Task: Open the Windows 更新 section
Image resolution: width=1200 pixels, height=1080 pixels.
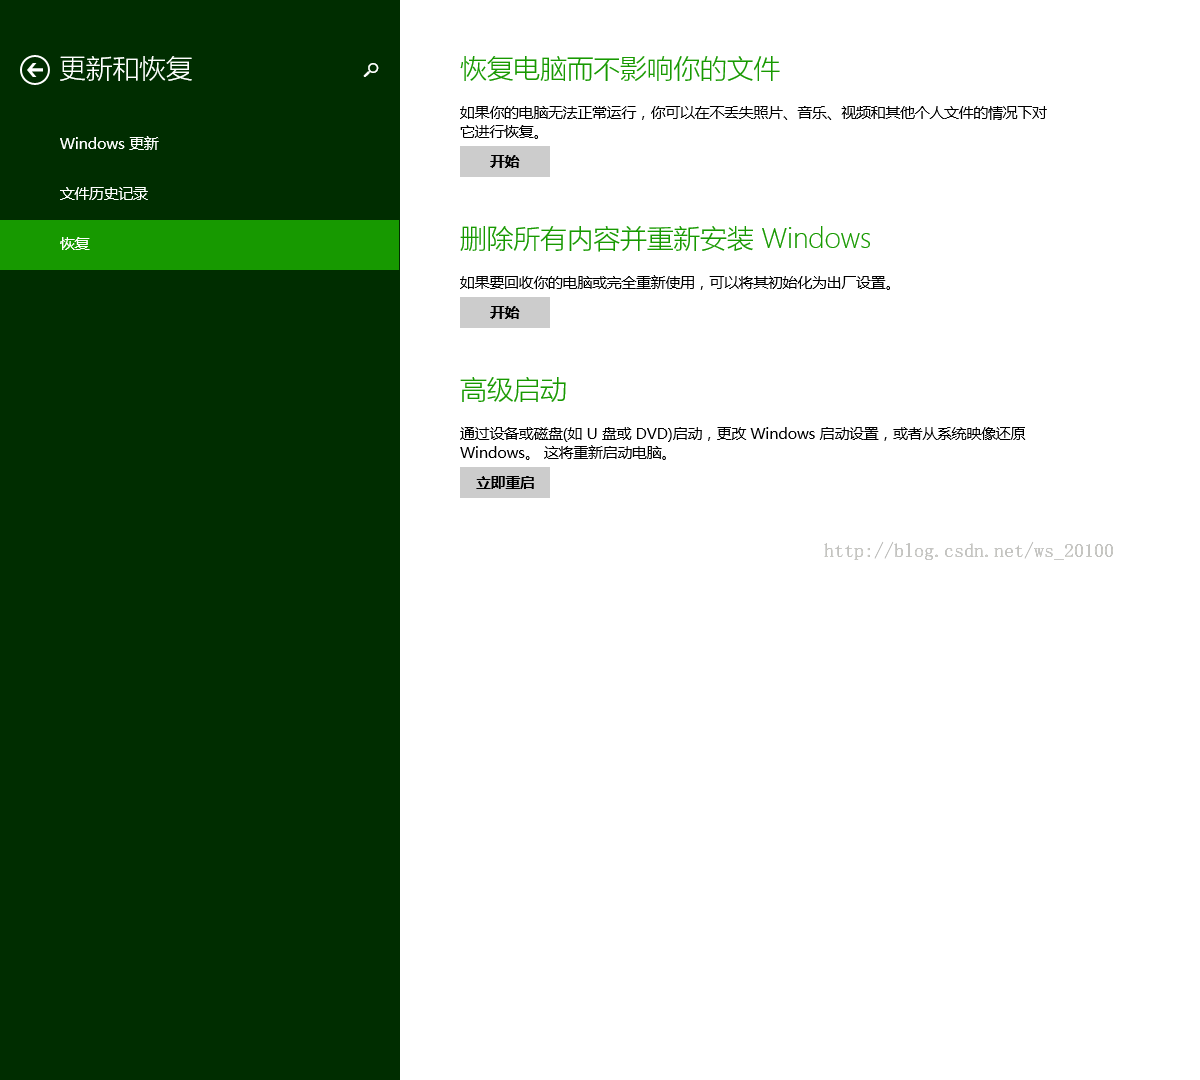Action: pos(199,144)
